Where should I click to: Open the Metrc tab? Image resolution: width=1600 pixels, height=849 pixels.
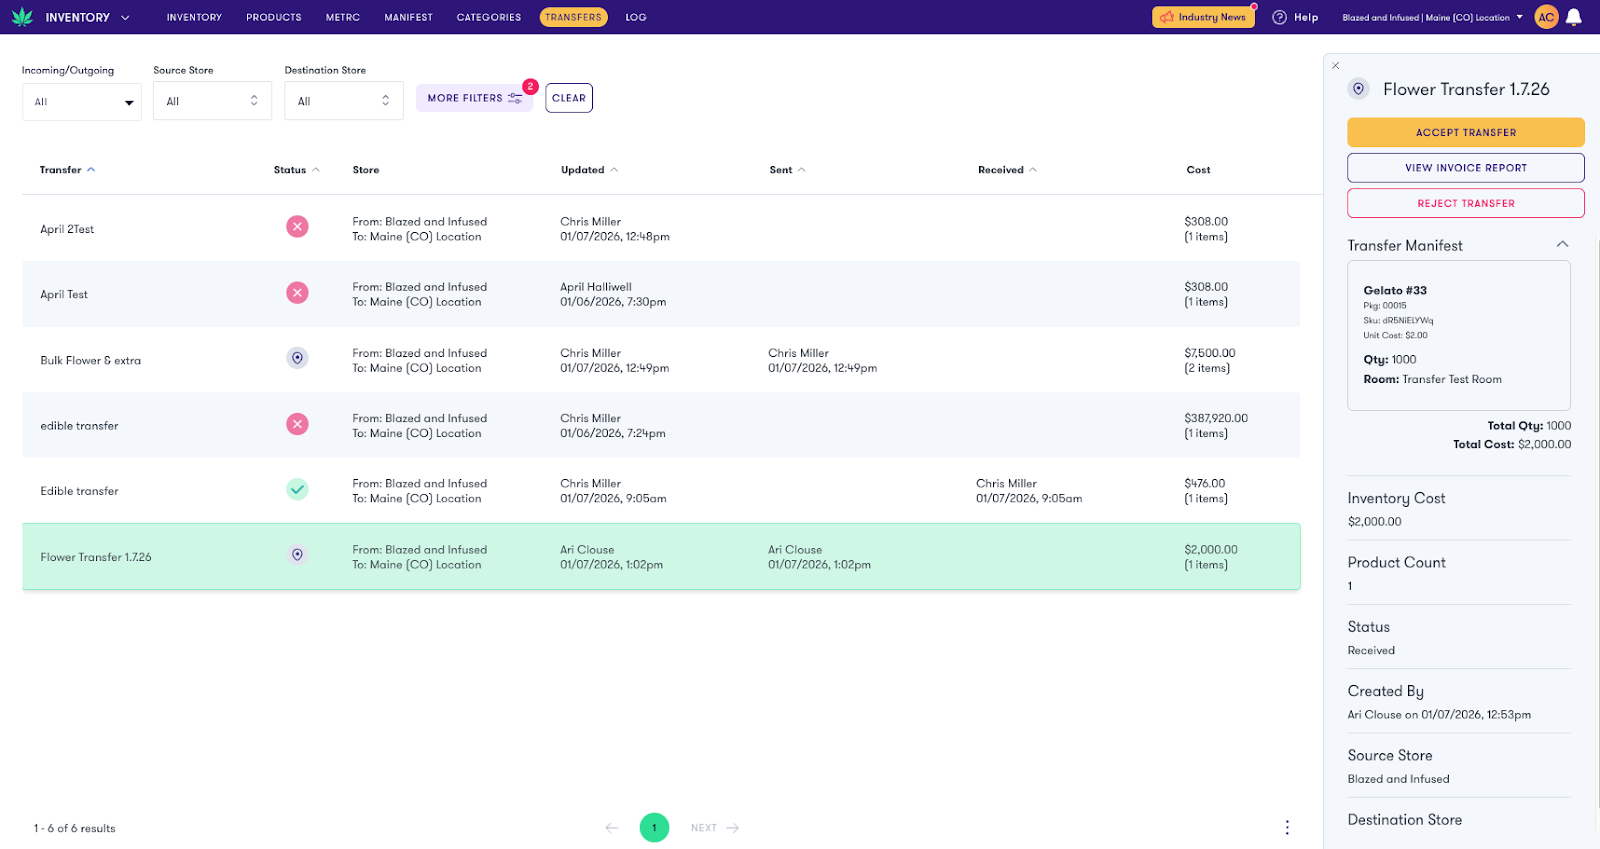(343, 17)
